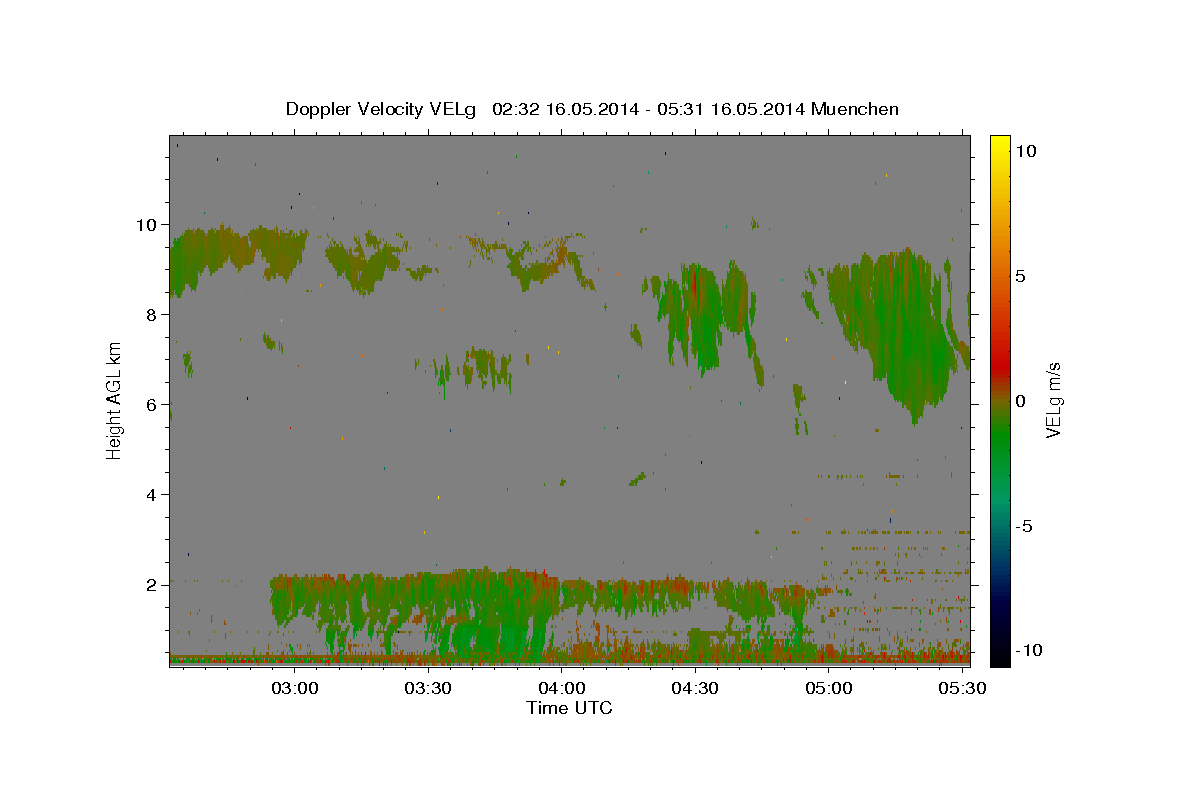Click the "03:30" time tick label
Viewport: 1200px width, 800px height.
pyautogui.click(x=430, y=688)
